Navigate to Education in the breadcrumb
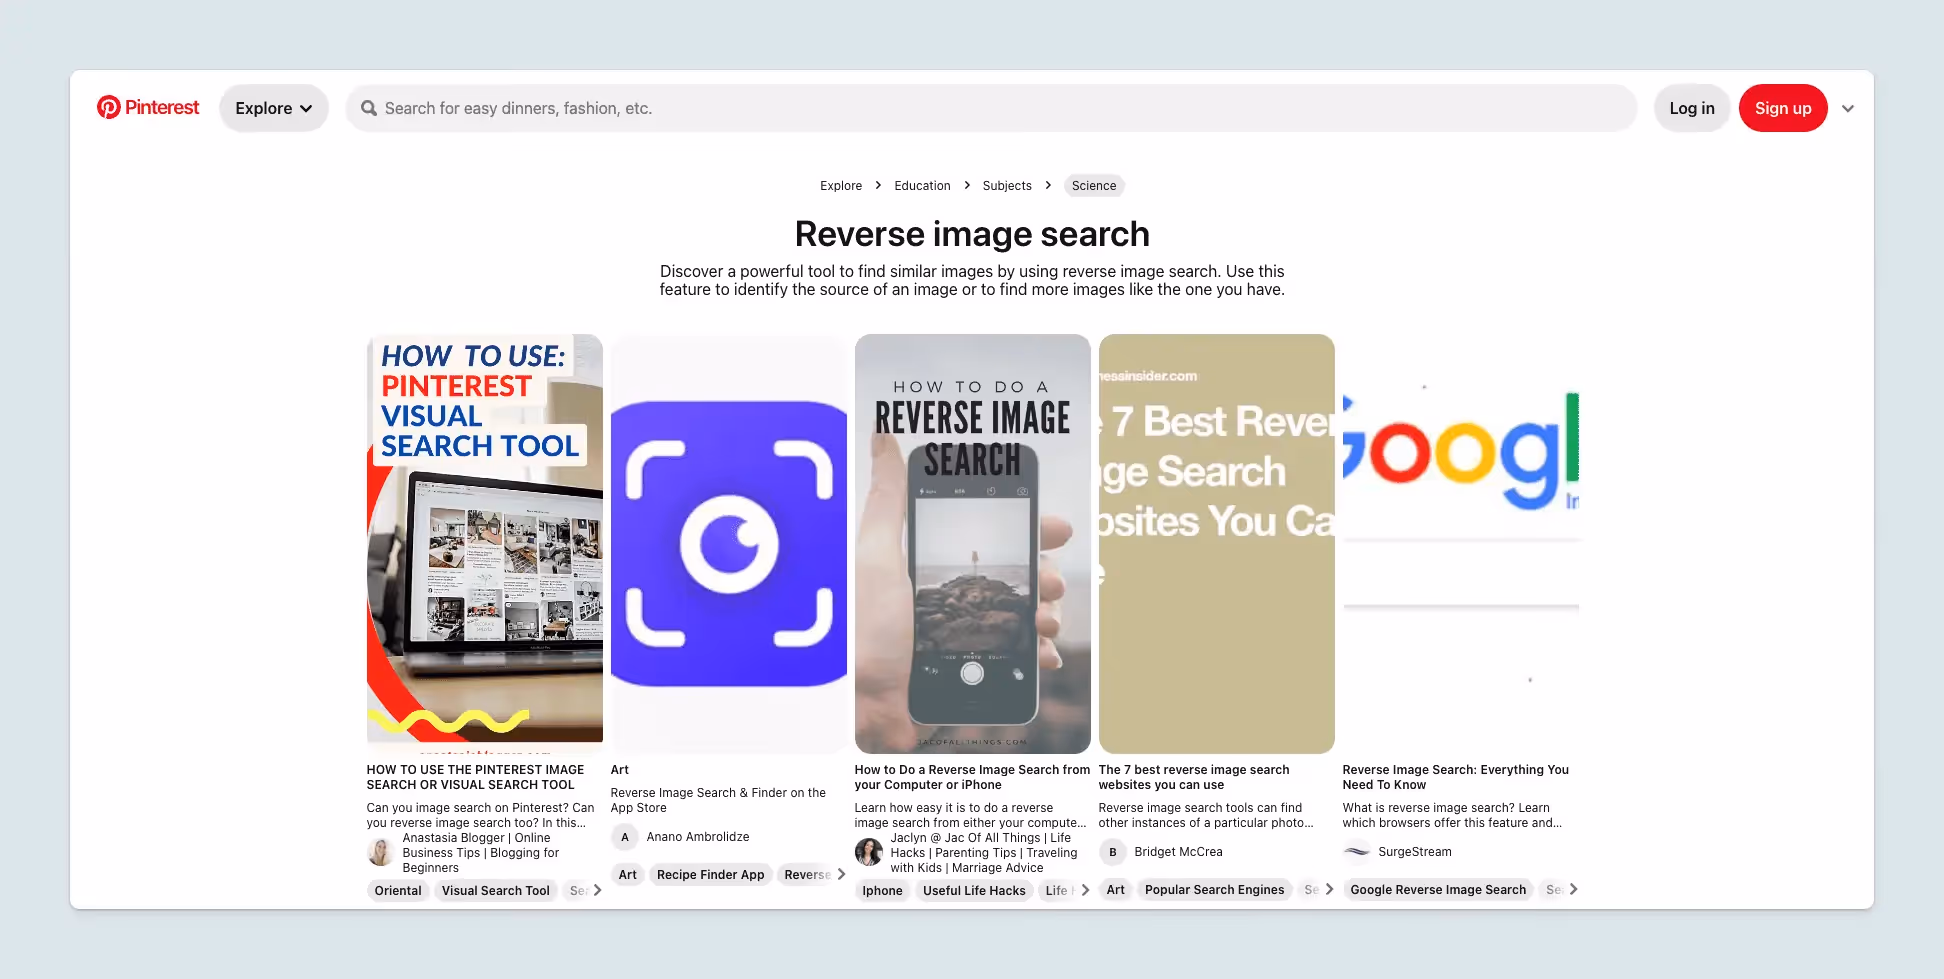1944x979 pixels. 921,185
